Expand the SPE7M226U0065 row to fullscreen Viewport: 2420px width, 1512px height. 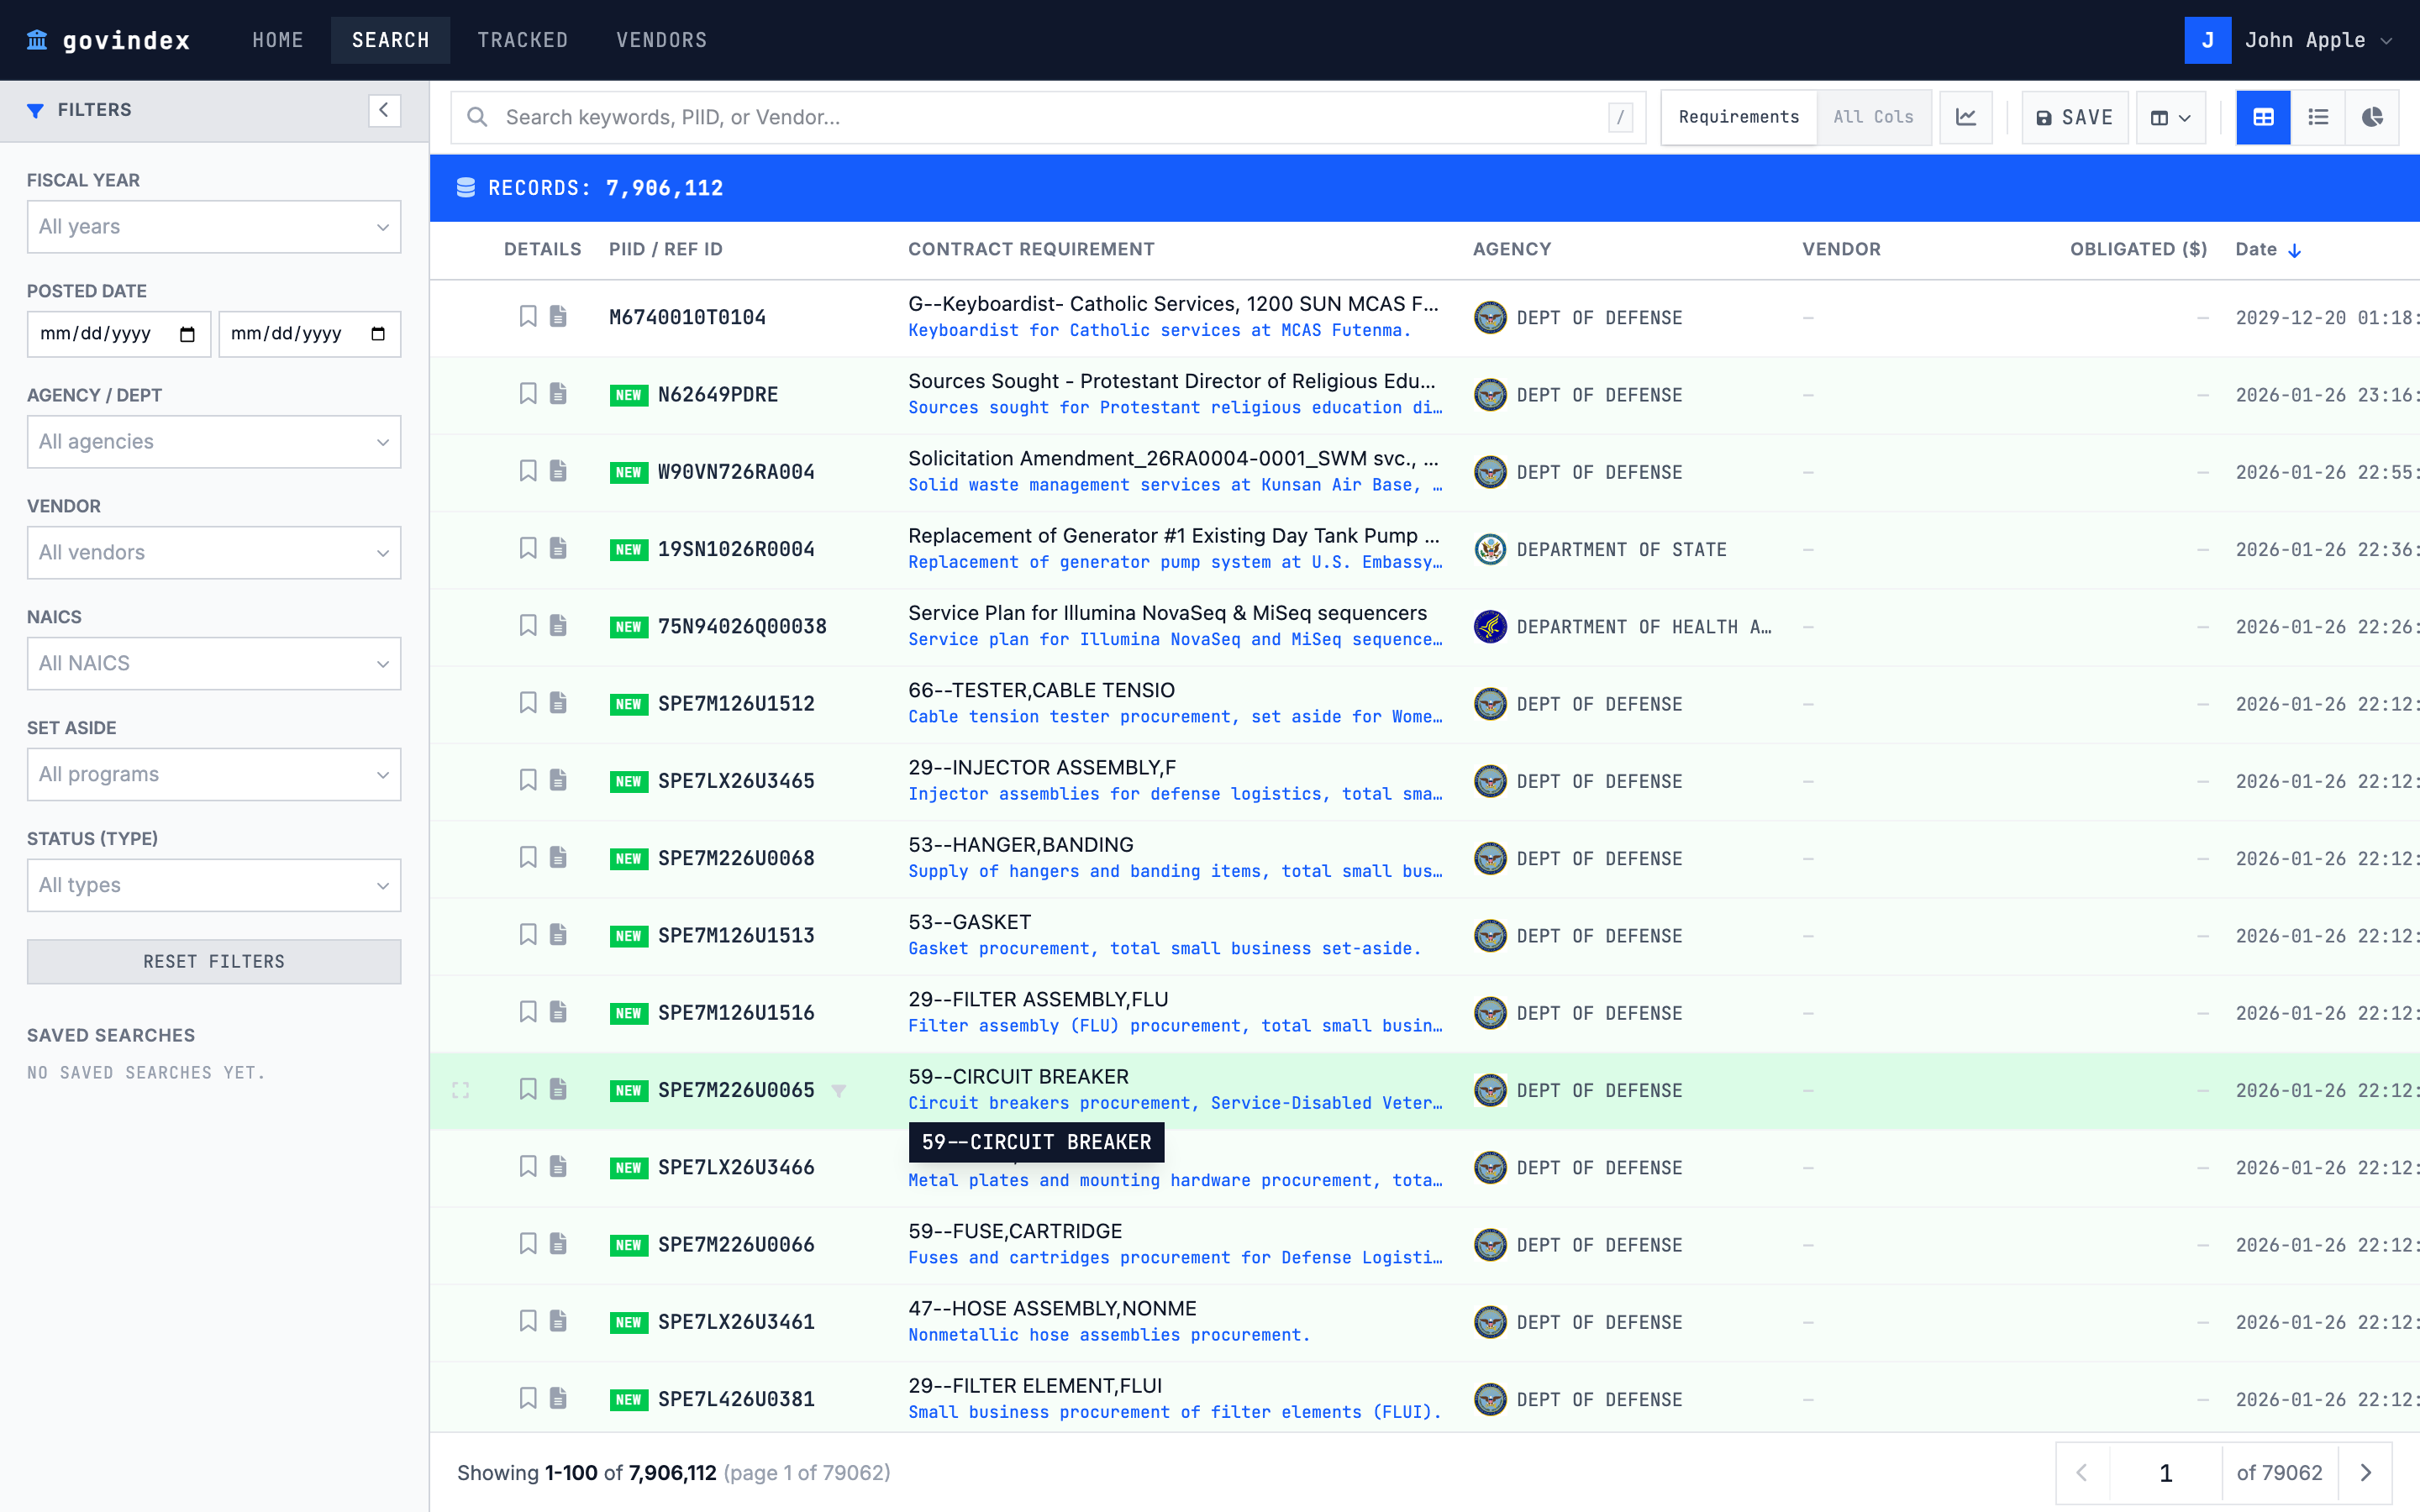[x=461, y=1090]
